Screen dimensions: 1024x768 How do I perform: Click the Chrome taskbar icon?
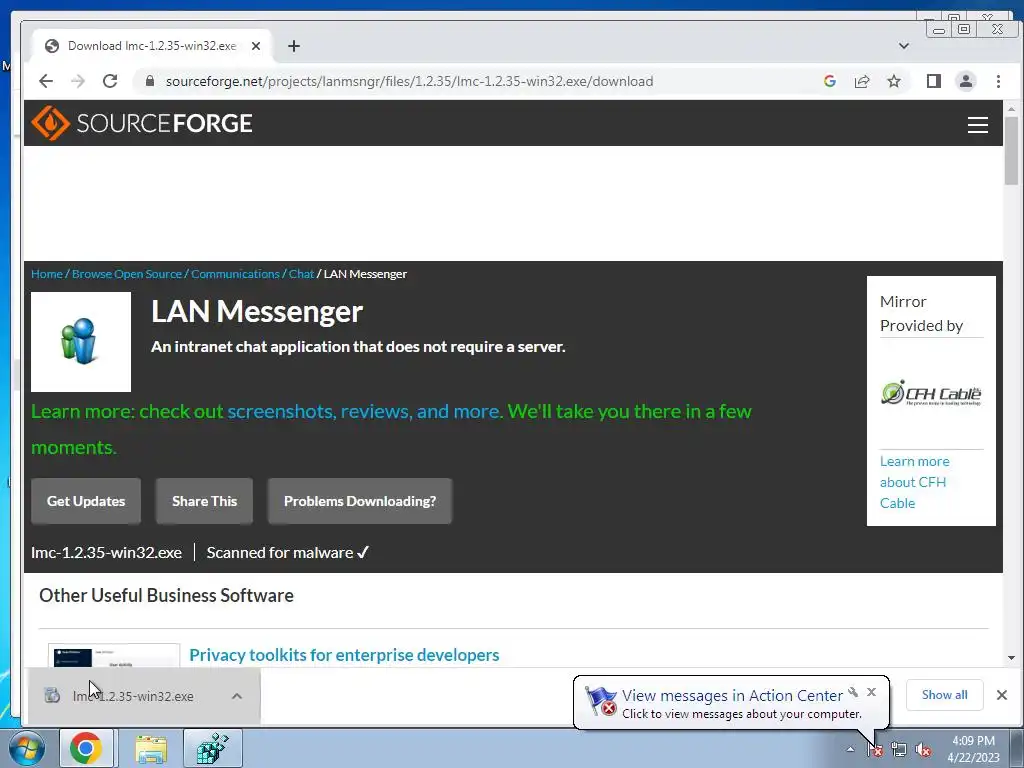(x=86, y=748)
